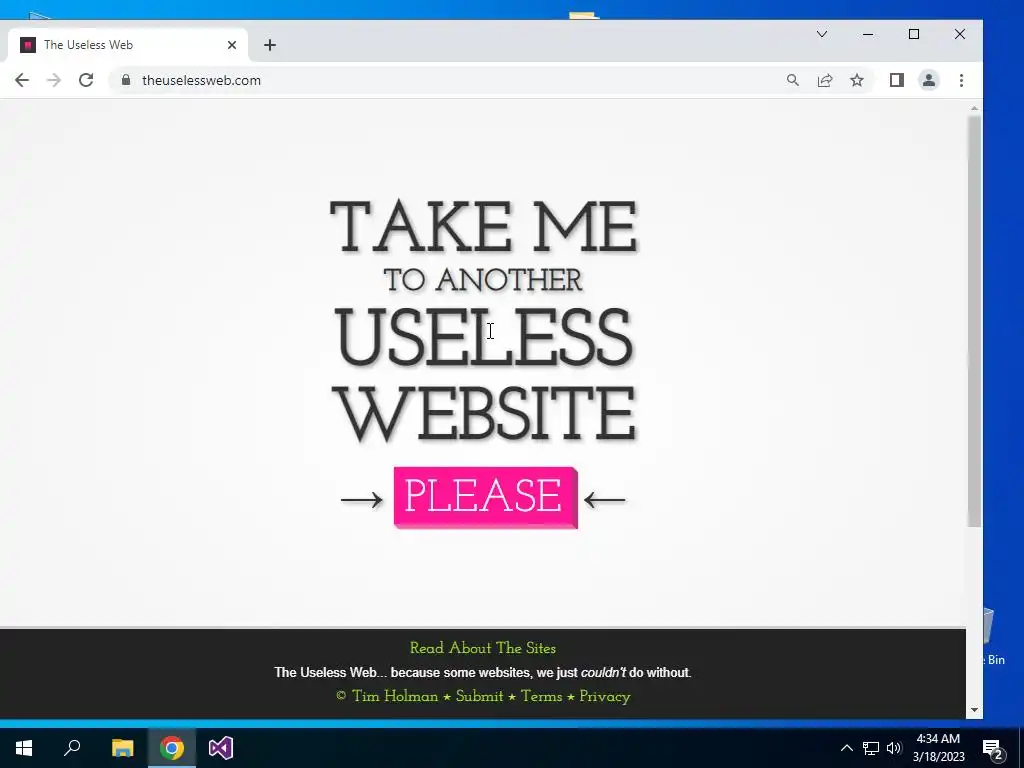1024x768 pixels.
Task: Bookmark this tab with the star icon
Action: [x=857, y=80]
